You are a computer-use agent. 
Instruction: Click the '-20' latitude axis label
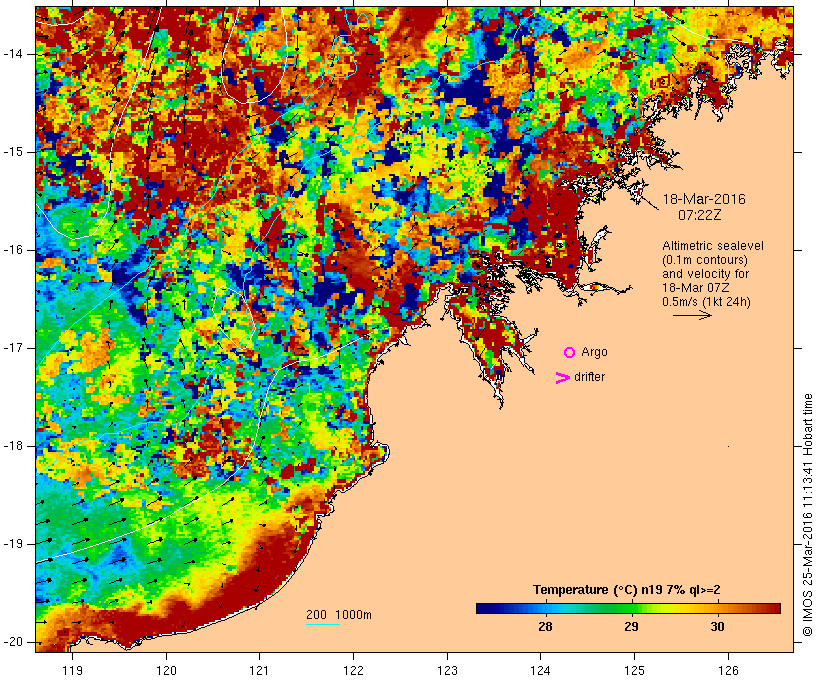13,642
